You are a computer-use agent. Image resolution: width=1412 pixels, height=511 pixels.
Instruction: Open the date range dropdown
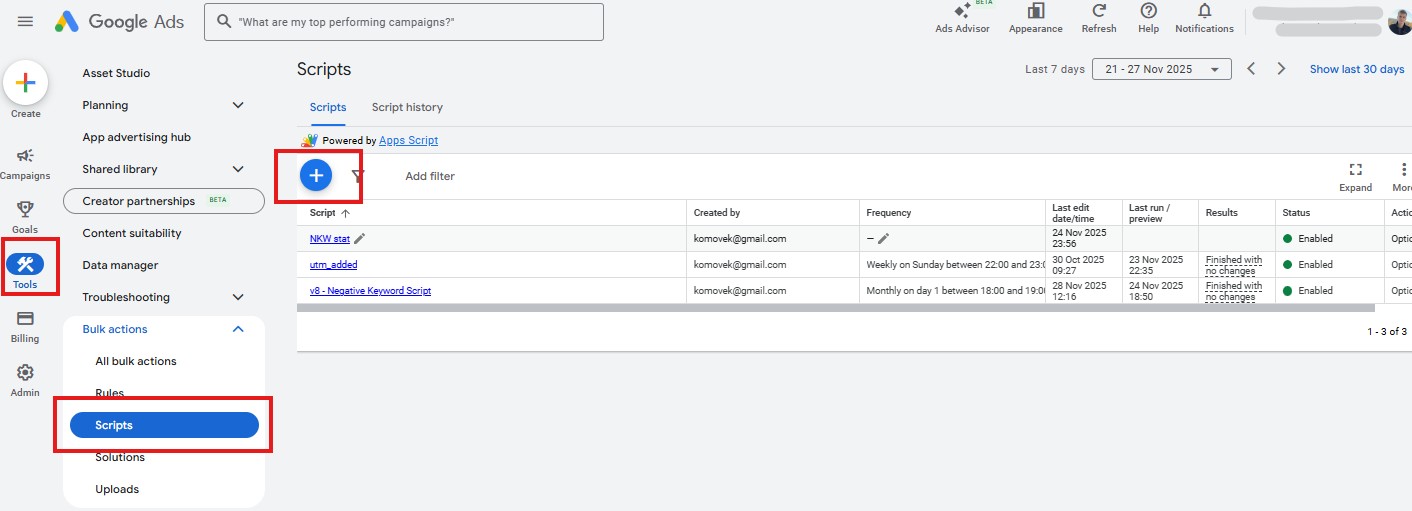pyautogui.click(x=1161, y=69)
